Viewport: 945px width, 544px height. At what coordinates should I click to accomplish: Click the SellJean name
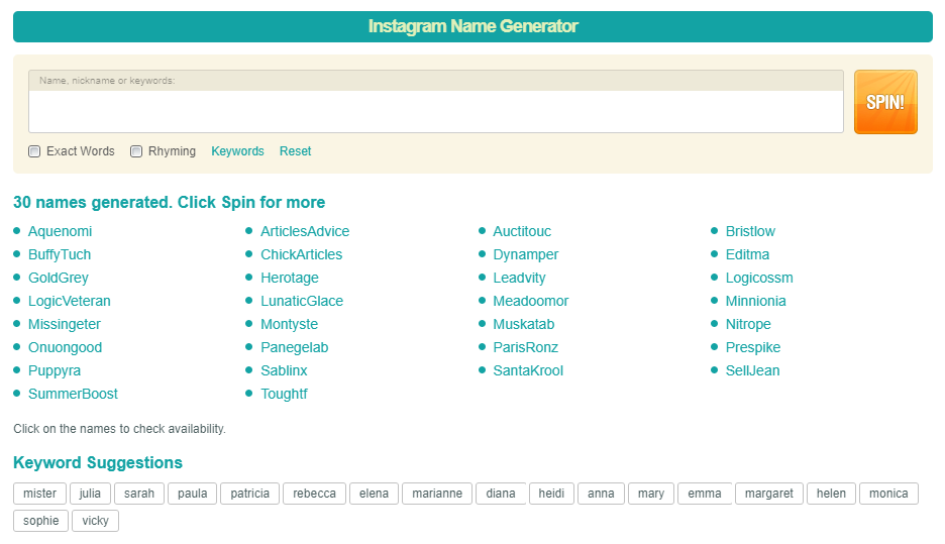tap(753, 370)
